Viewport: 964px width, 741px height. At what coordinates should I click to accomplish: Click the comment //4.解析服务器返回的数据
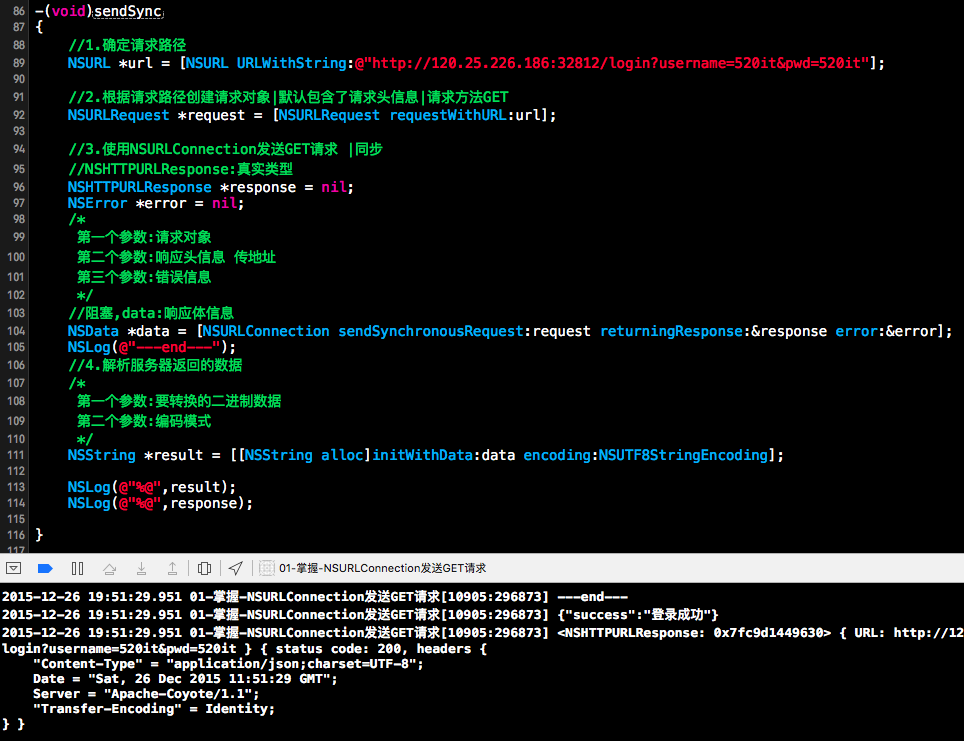155,365
